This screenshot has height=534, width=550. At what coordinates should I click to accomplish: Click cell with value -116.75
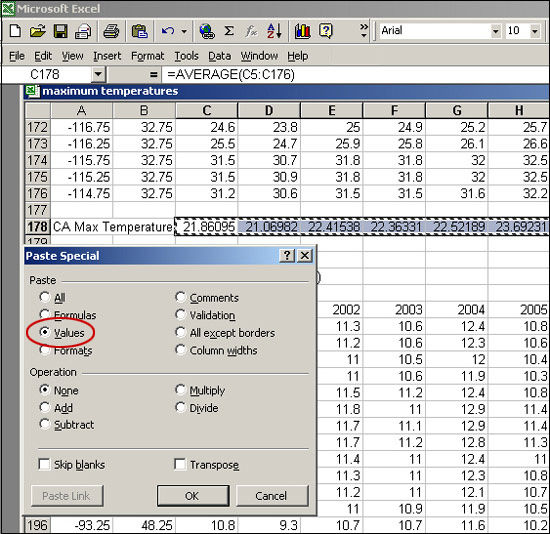pyautogui.click(x=82, y=127)
